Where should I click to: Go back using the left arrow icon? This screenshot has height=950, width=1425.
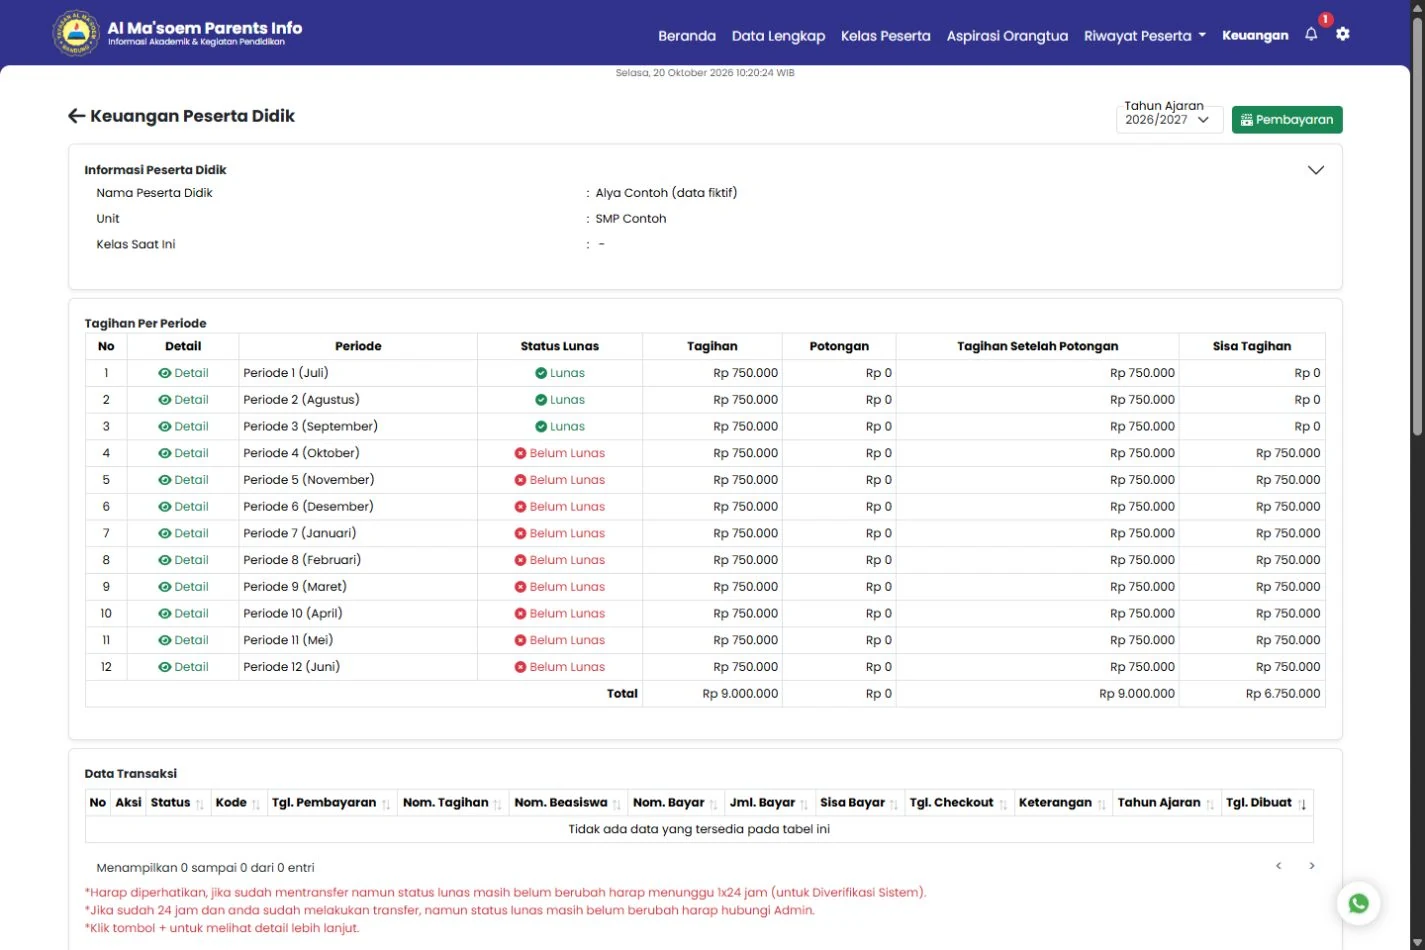(76, 116)
